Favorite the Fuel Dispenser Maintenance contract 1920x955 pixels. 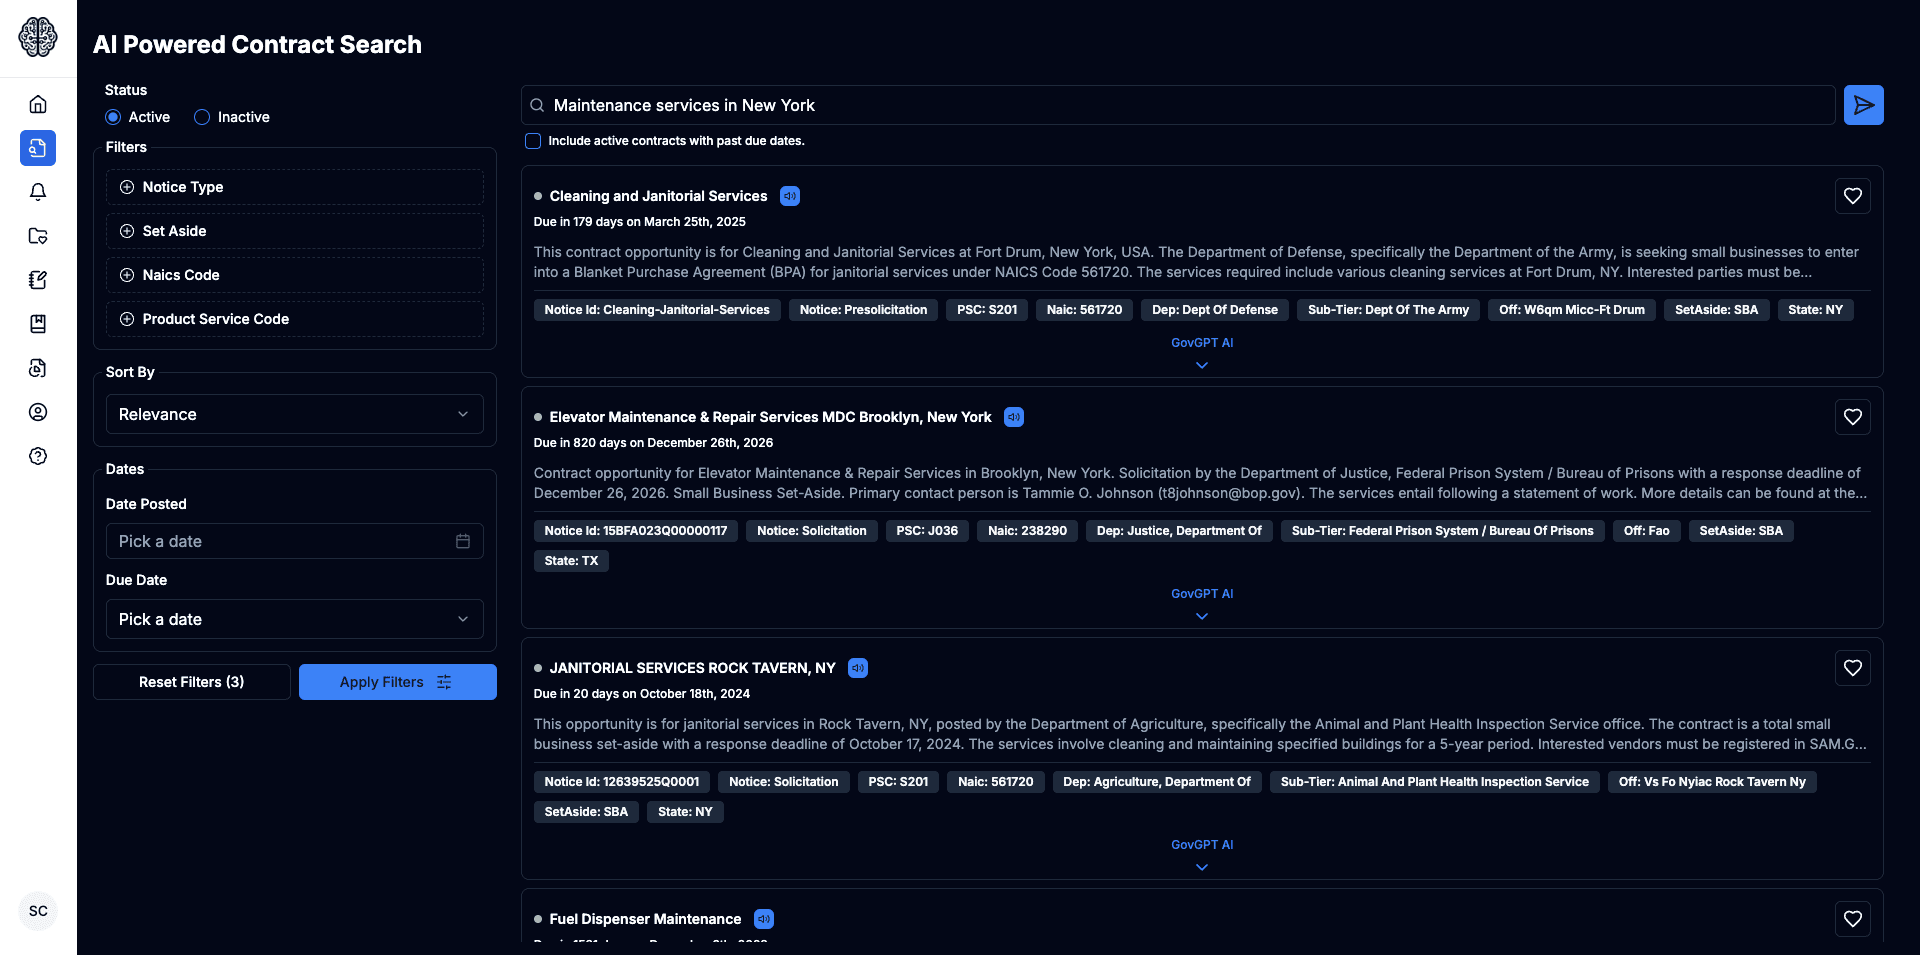pos(1852,919)
